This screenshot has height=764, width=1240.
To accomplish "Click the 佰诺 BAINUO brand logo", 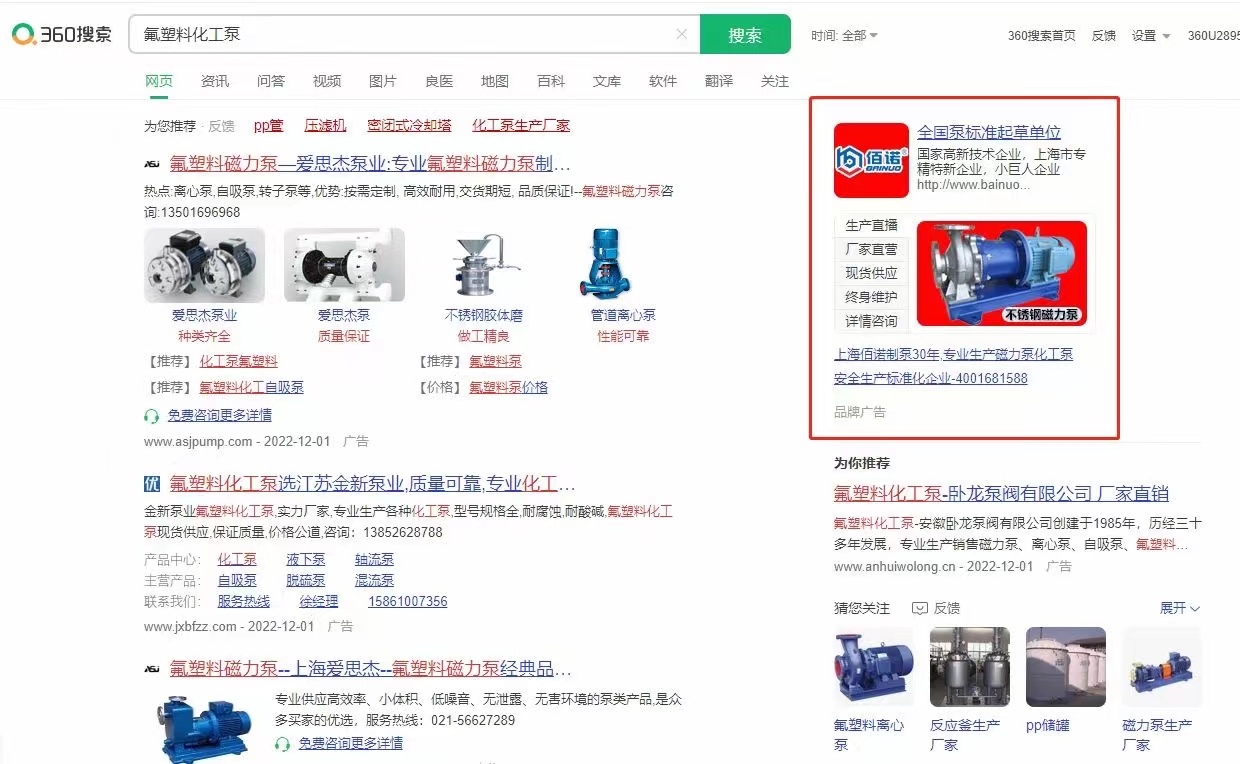I will tap(871, 160).
